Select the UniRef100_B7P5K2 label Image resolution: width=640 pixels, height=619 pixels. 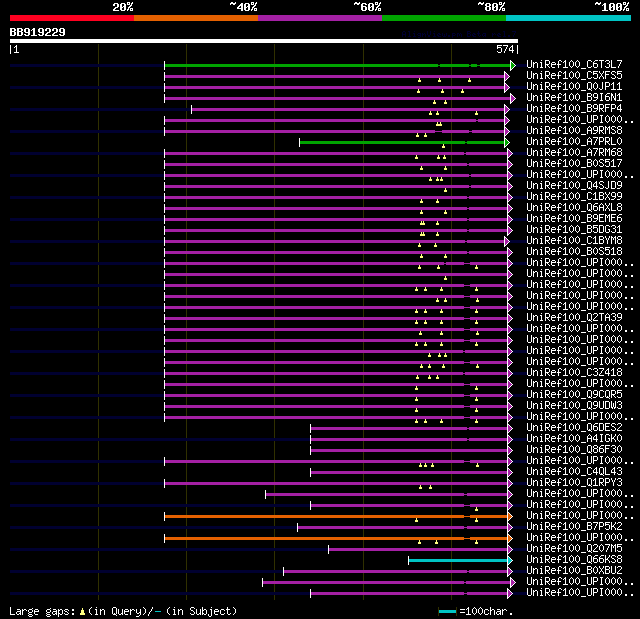(x=574, y=527)
